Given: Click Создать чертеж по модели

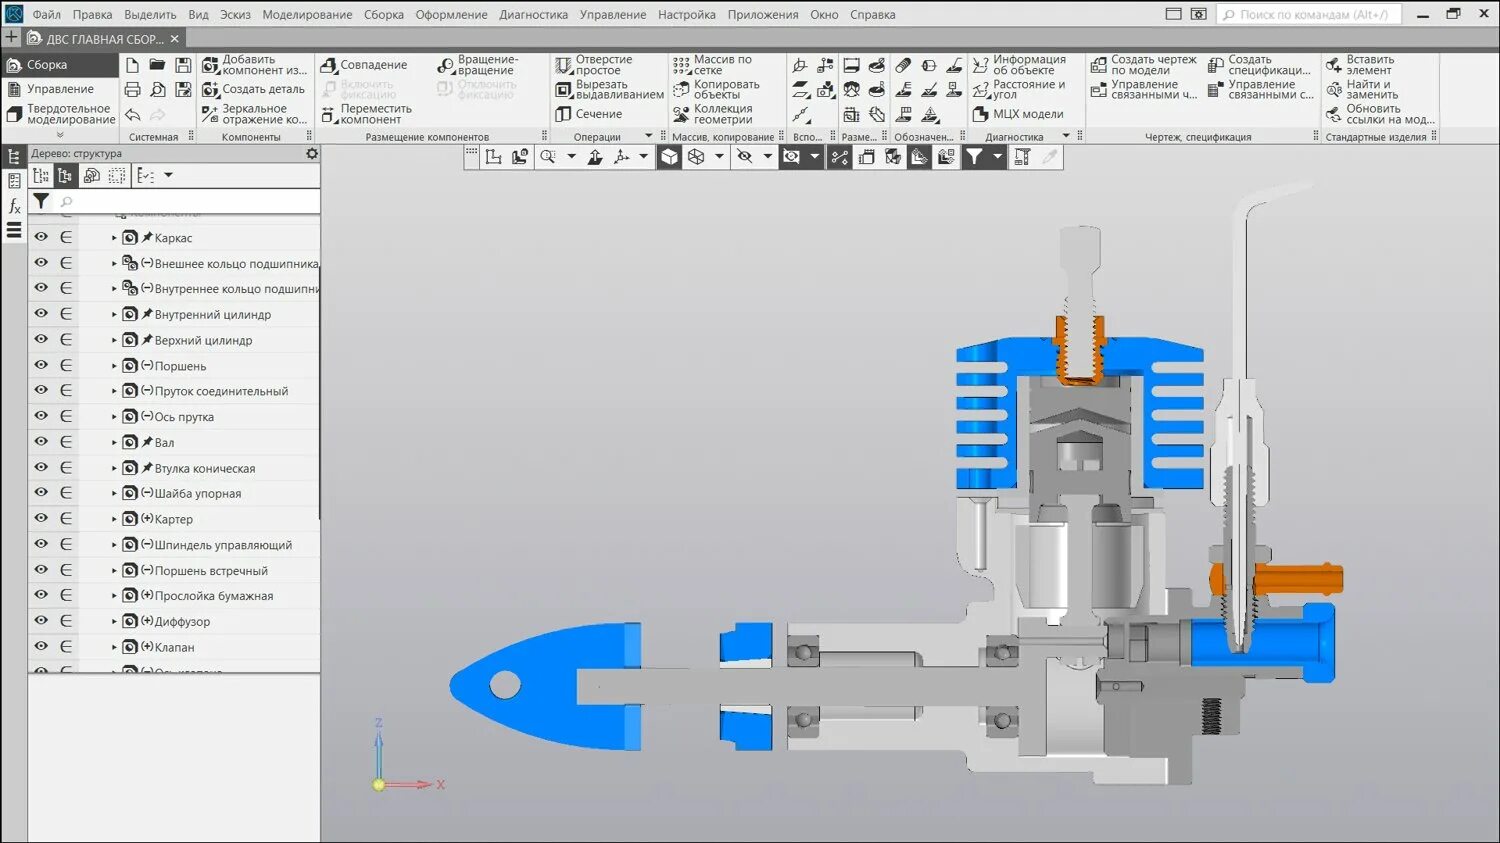Looking at the screenshot, I should 1144,65.
